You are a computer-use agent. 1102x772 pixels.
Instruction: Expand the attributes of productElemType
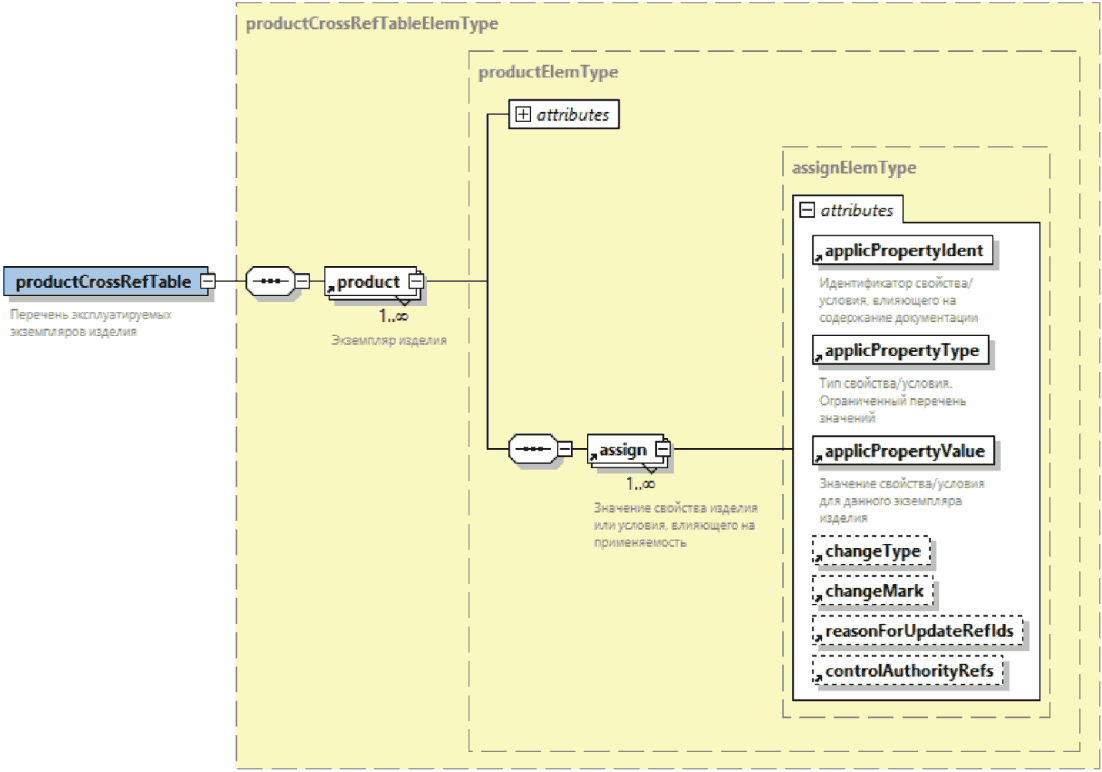coord(522,115)
